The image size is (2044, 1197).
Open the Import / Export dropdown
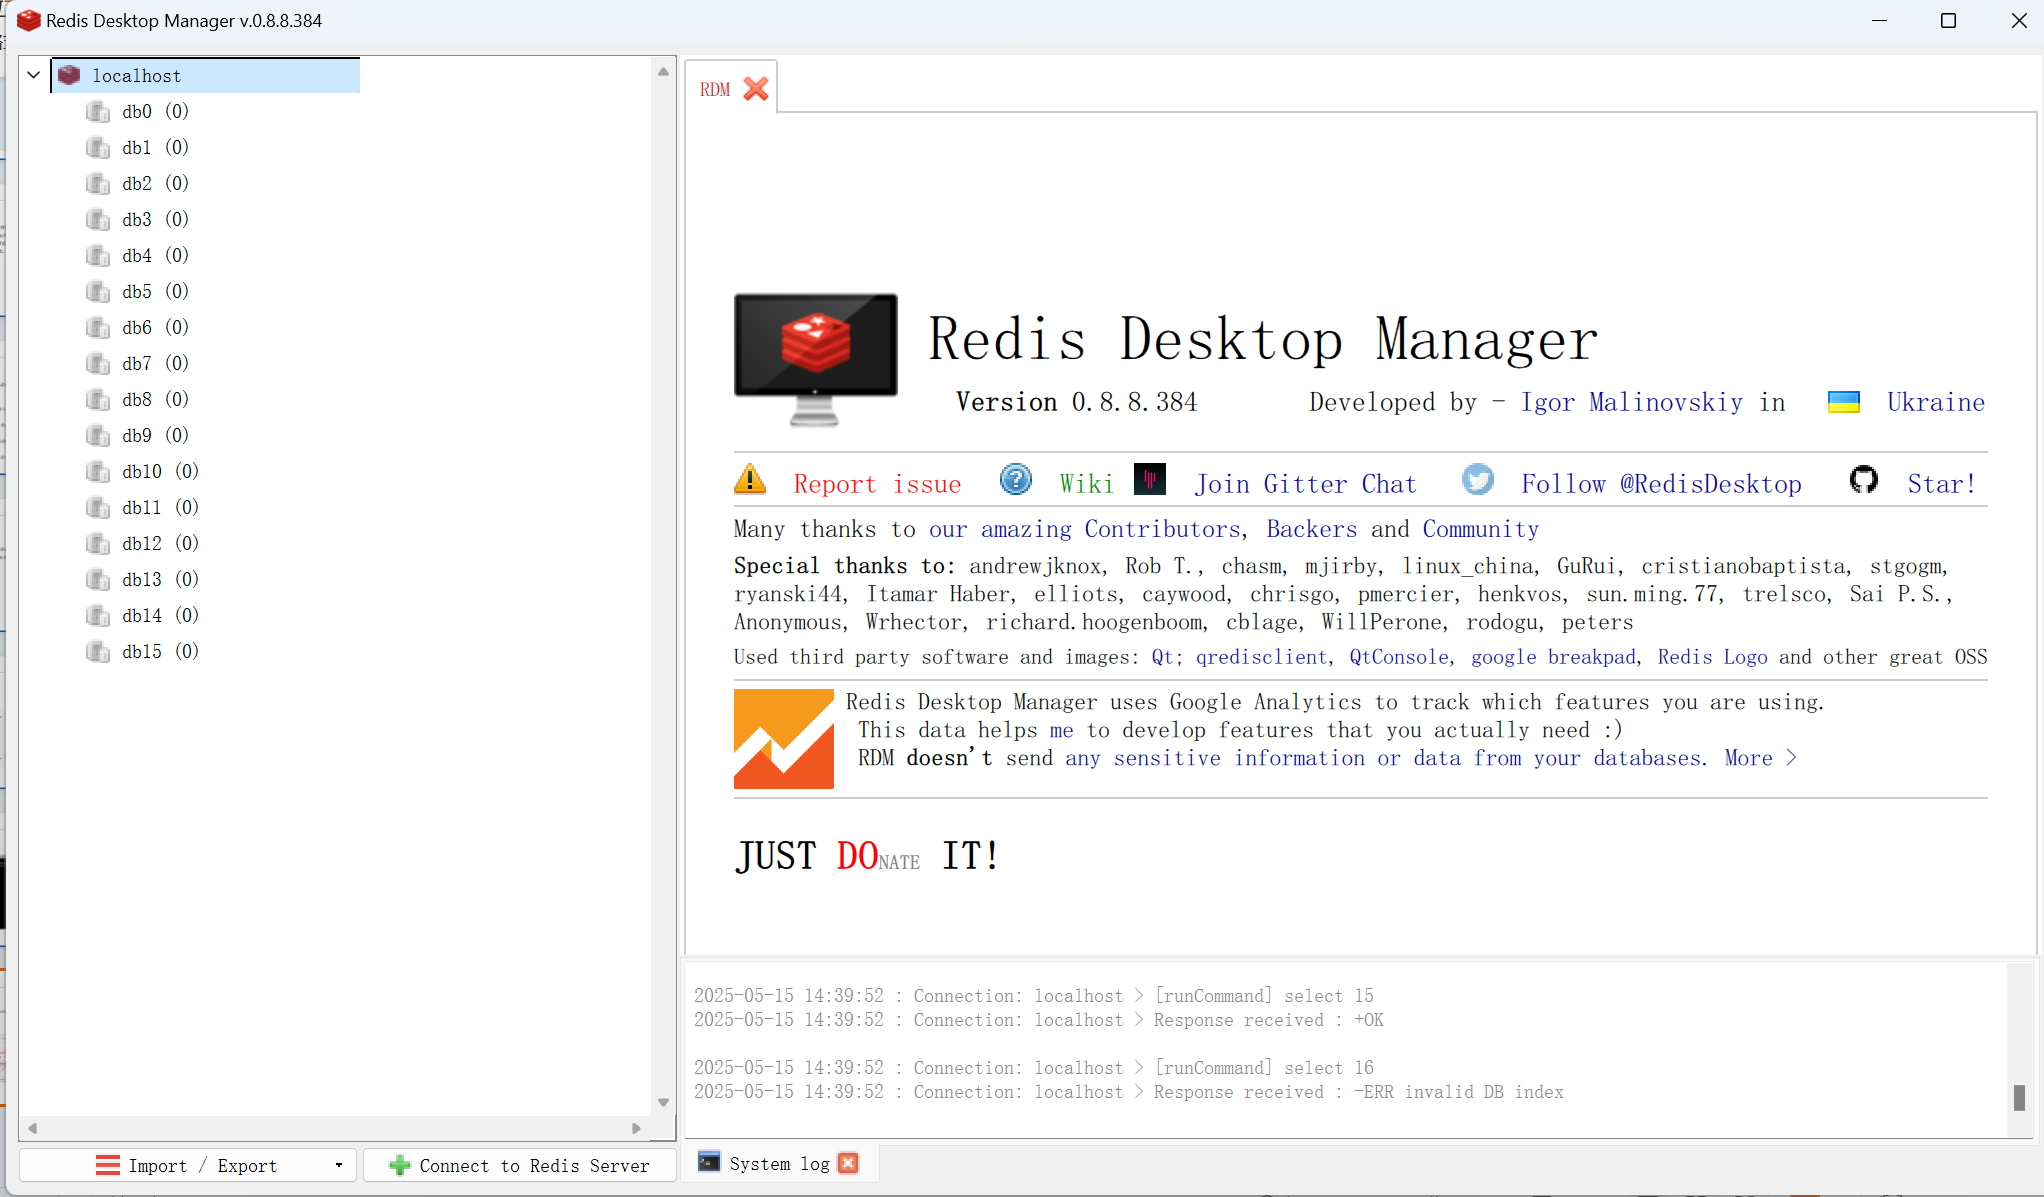(338, 1165)
